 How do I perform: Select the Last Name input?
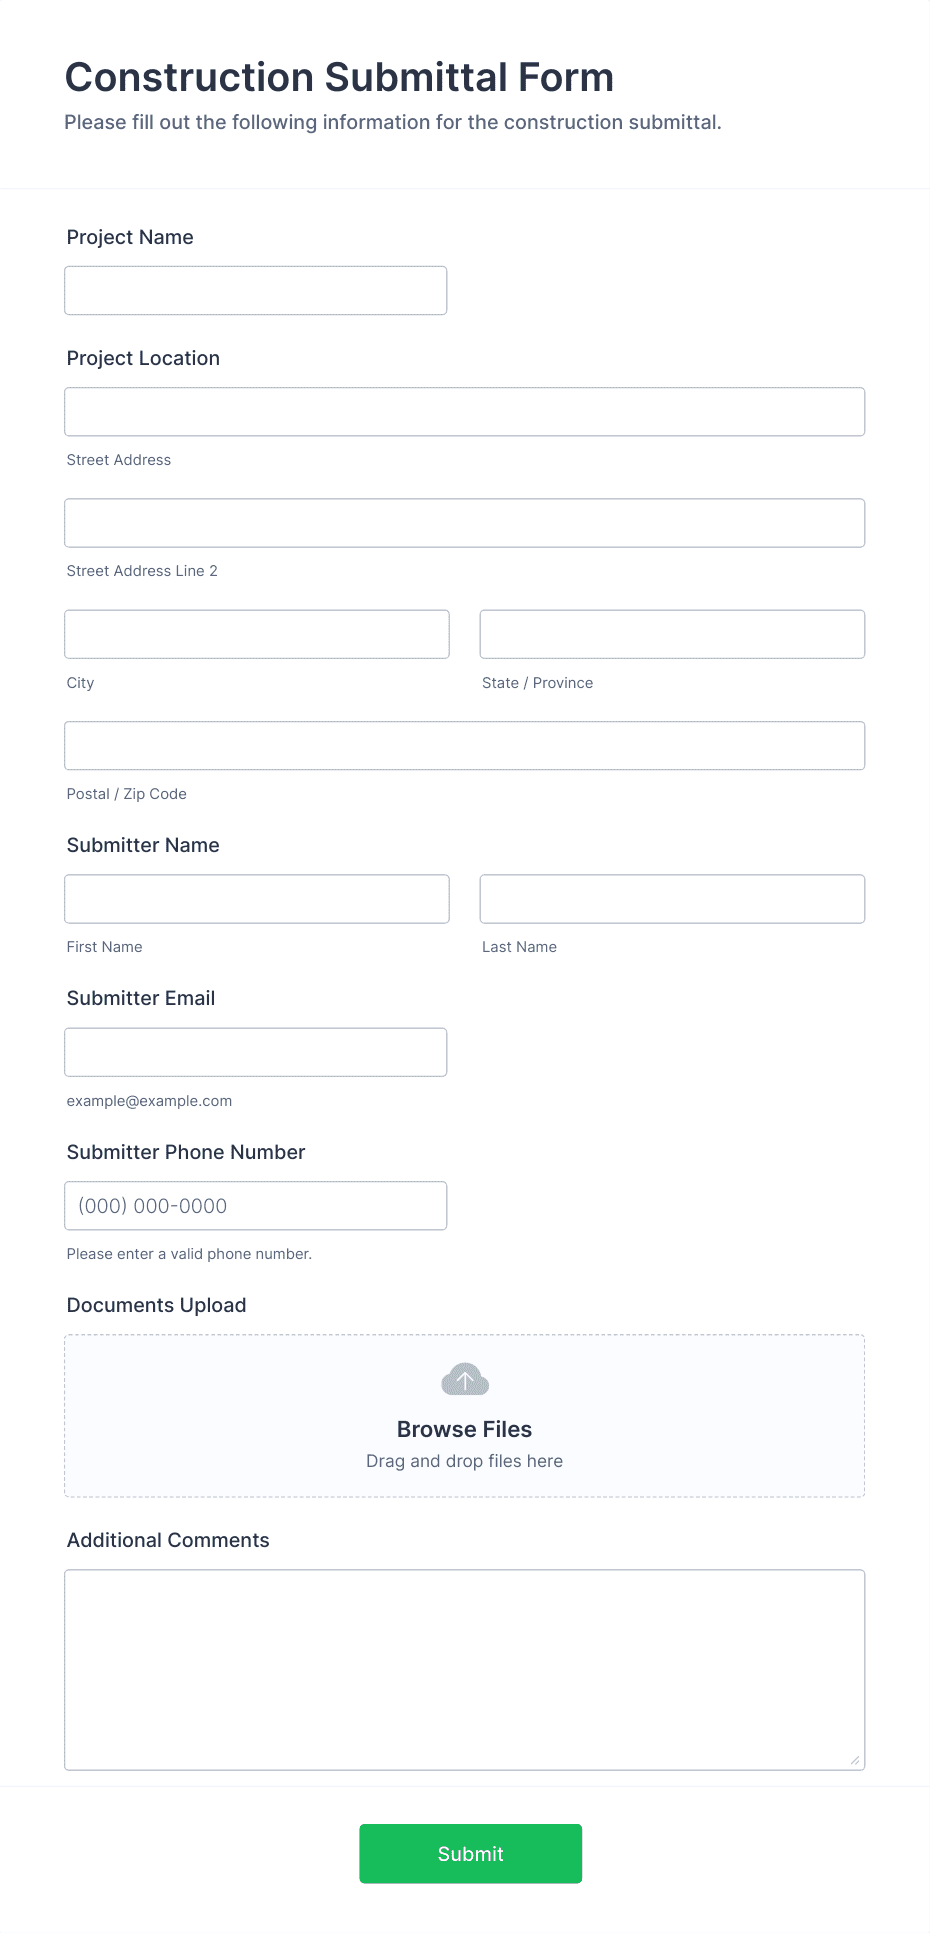672,899
